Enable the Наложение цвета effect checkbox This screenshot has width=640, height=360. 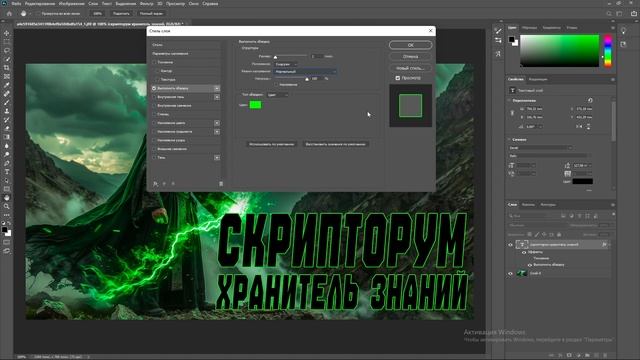tap(154, 123)
